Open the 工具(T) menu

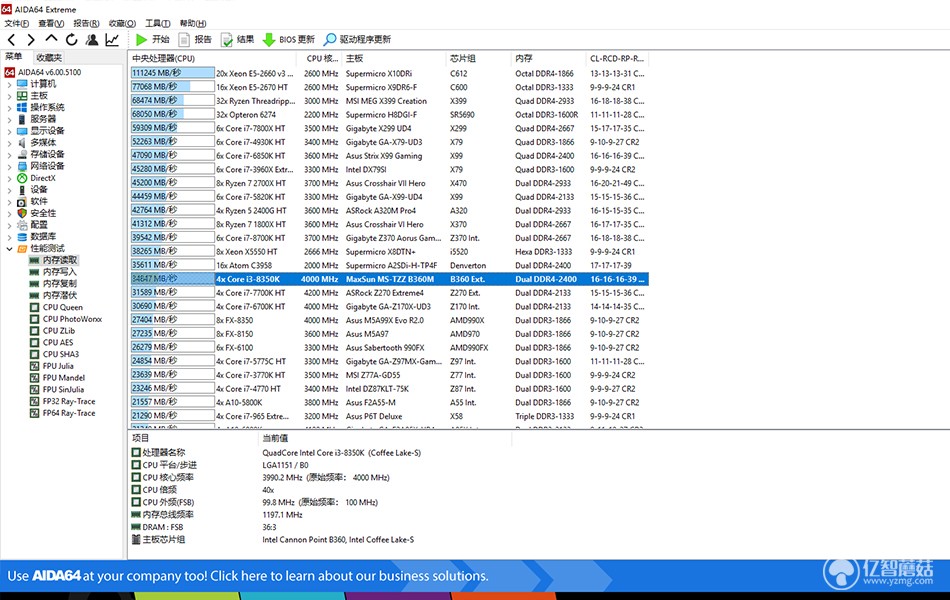click(158, 23)
